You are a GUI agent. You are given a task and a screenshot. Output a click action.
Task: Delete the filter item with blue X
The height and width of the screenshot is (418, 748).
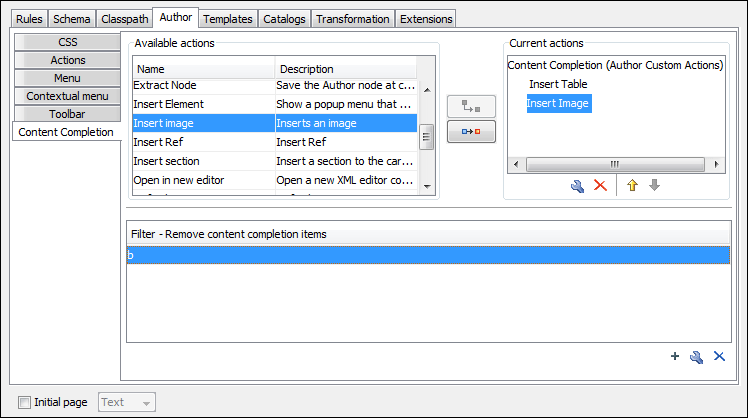719,357
